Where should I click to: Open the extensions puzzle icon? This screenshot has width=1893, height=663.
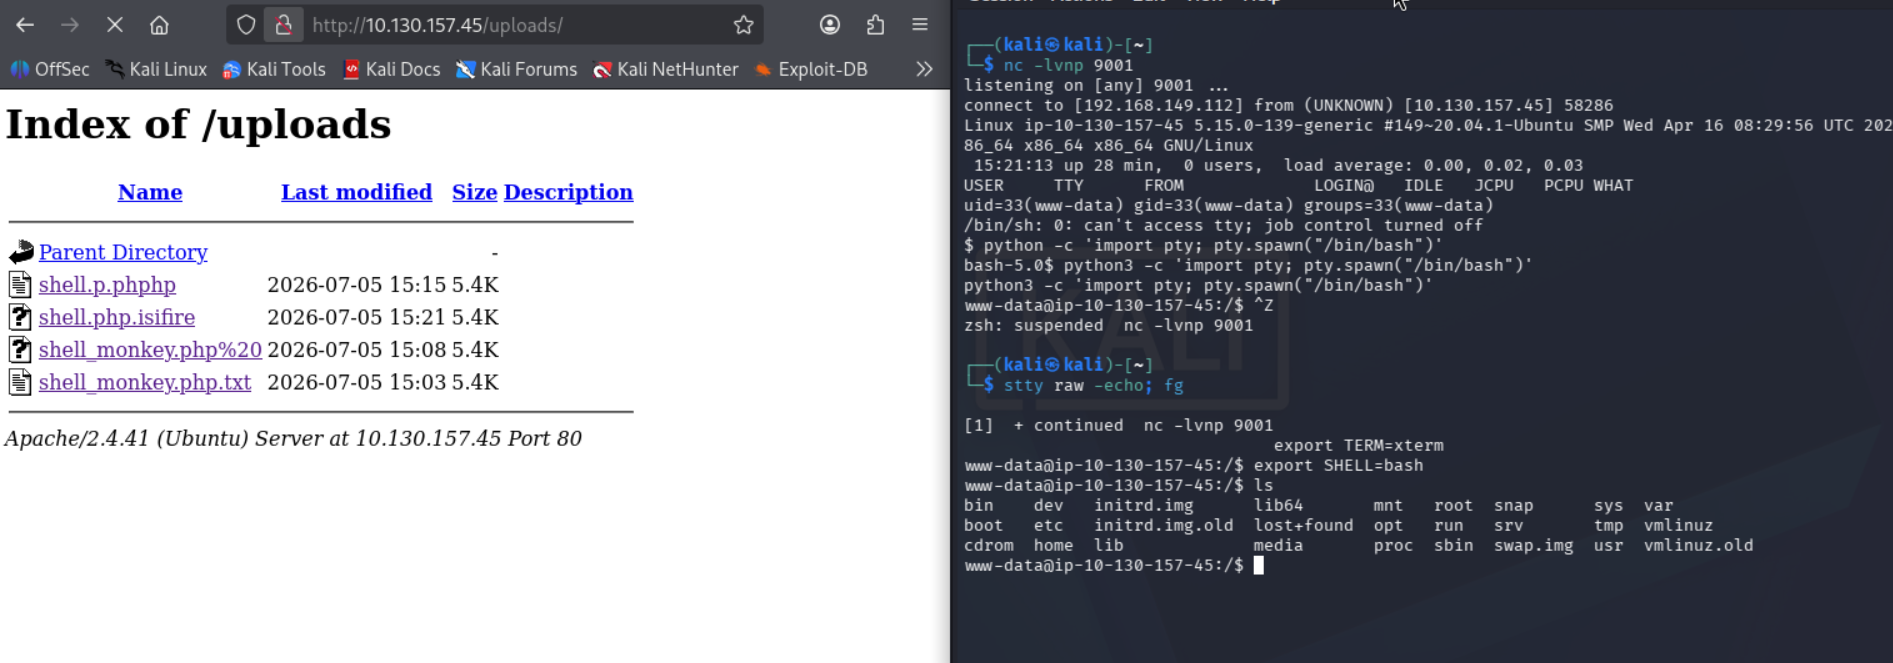[875, 25]
